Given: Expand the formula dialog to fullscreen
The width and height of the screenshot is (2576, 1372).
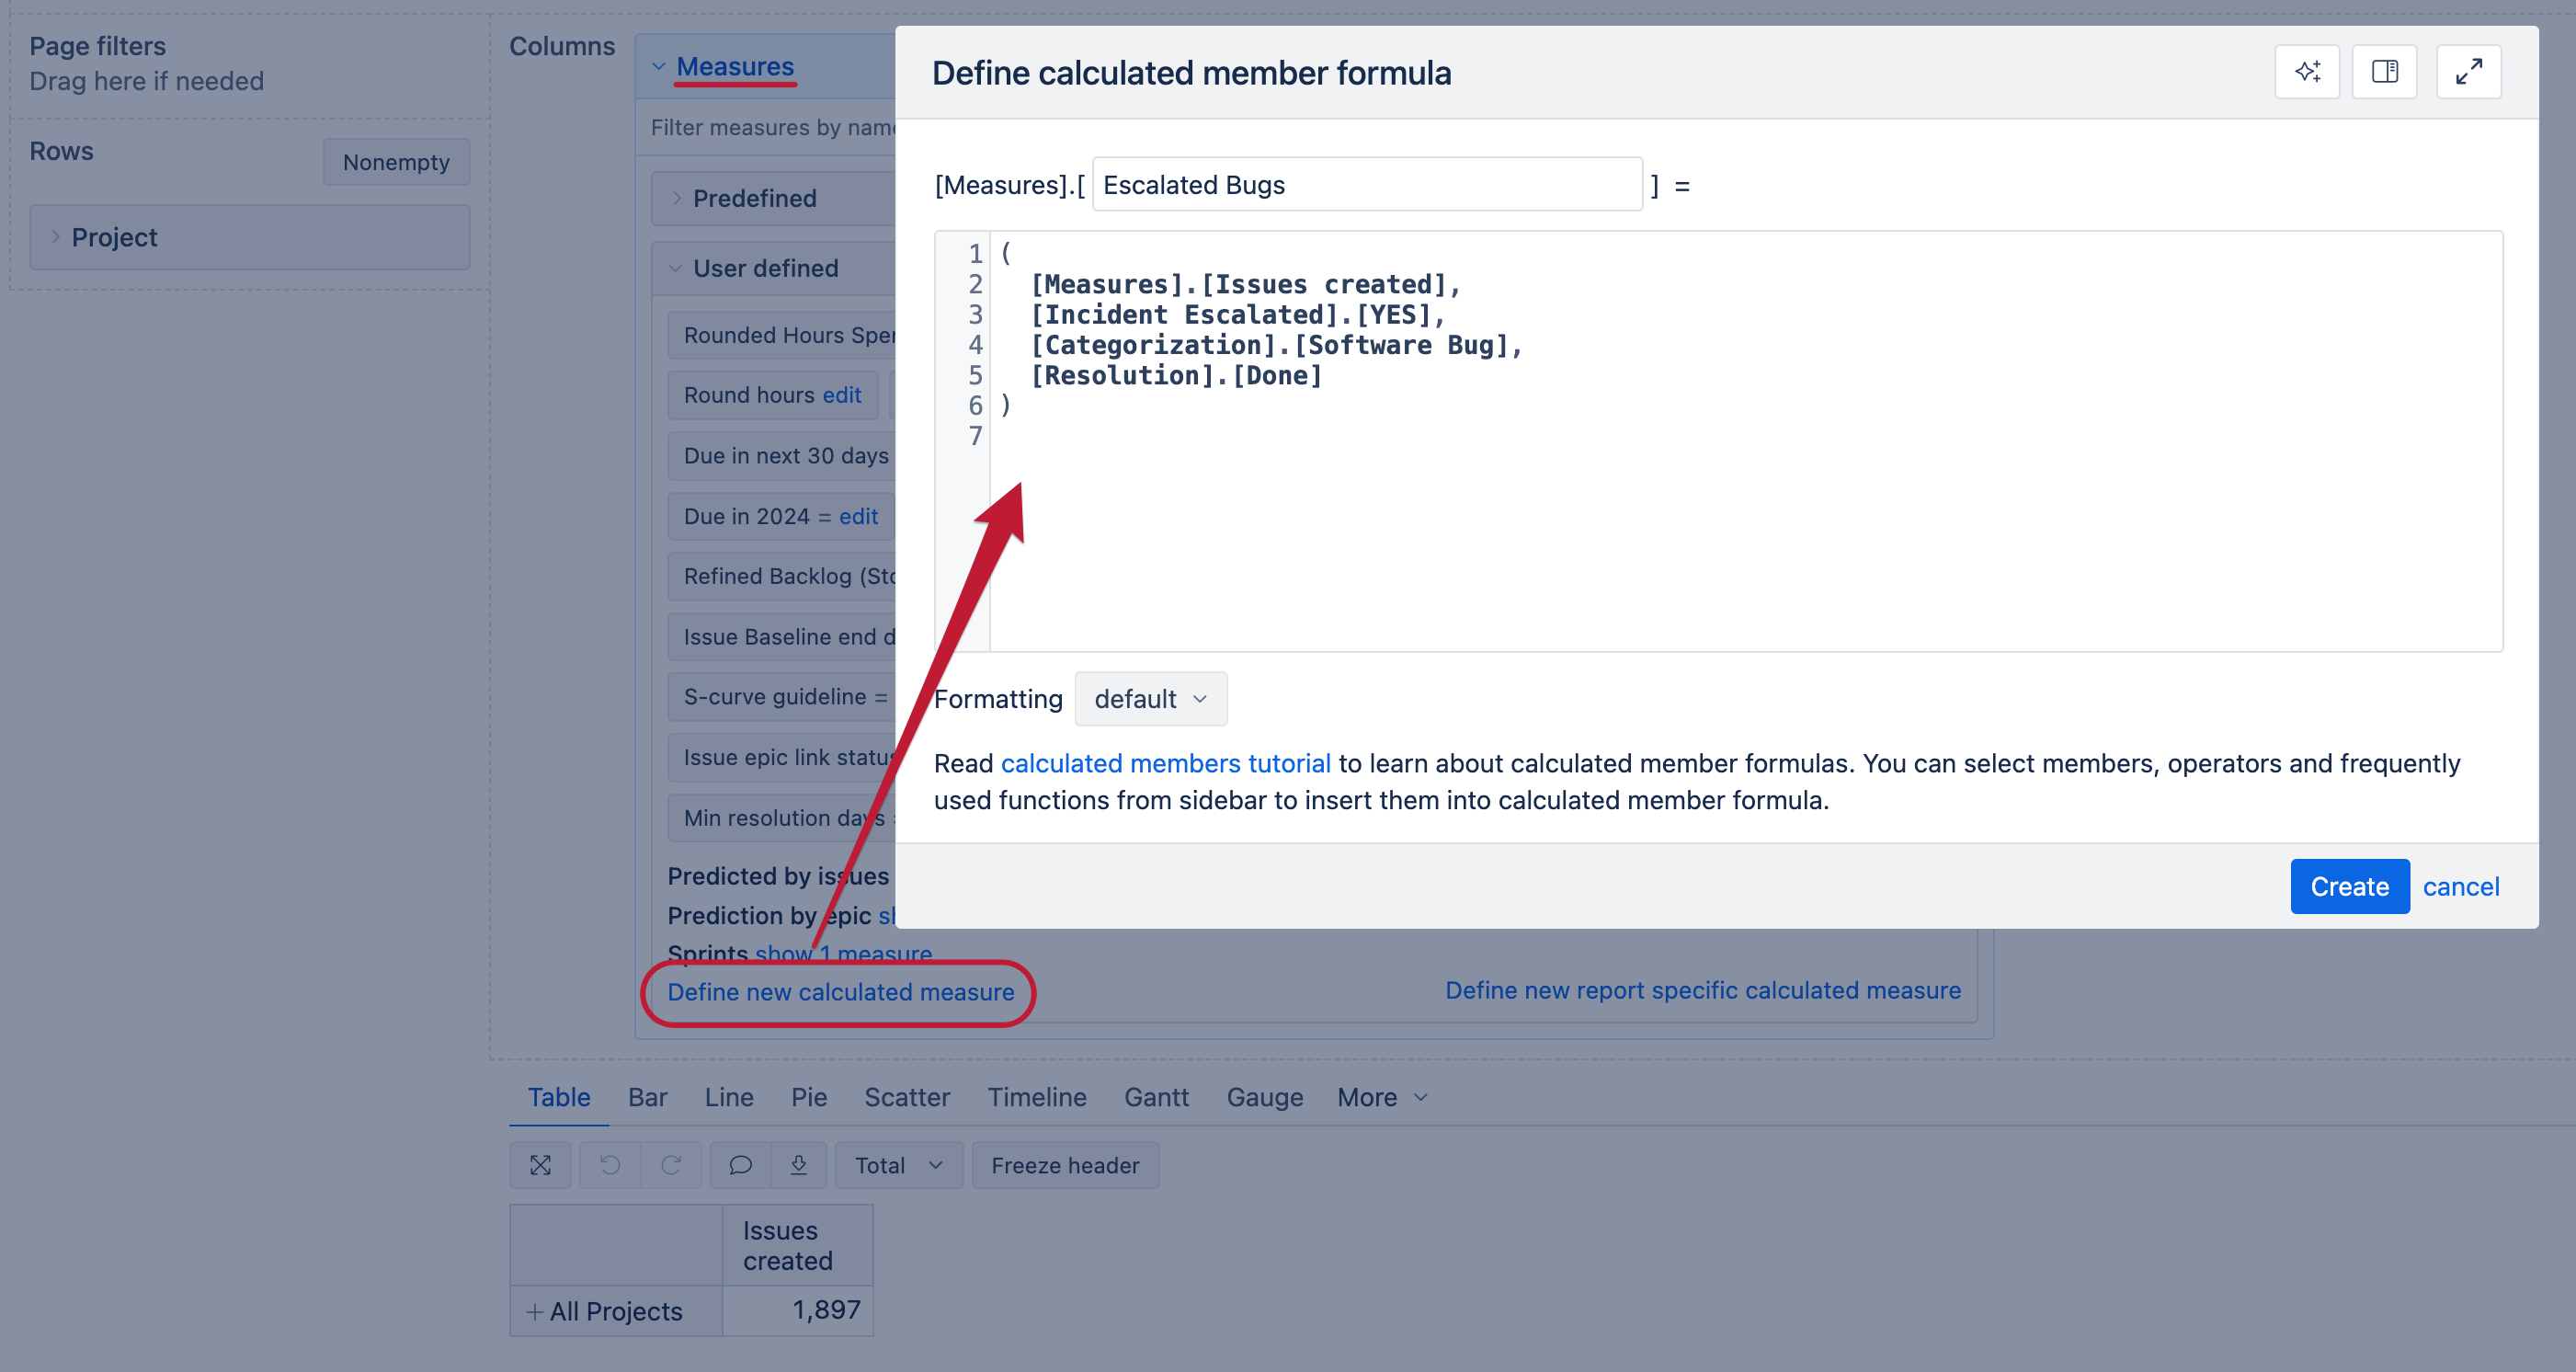Looking at the screenshot, I should pos(2468,72).
